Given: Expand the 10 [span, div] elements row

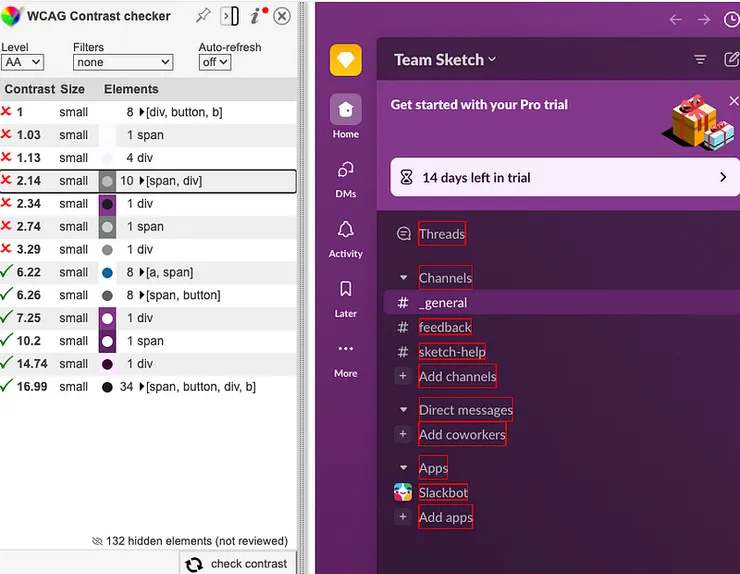Looking at the screenshot, I should tap(142, 181).
